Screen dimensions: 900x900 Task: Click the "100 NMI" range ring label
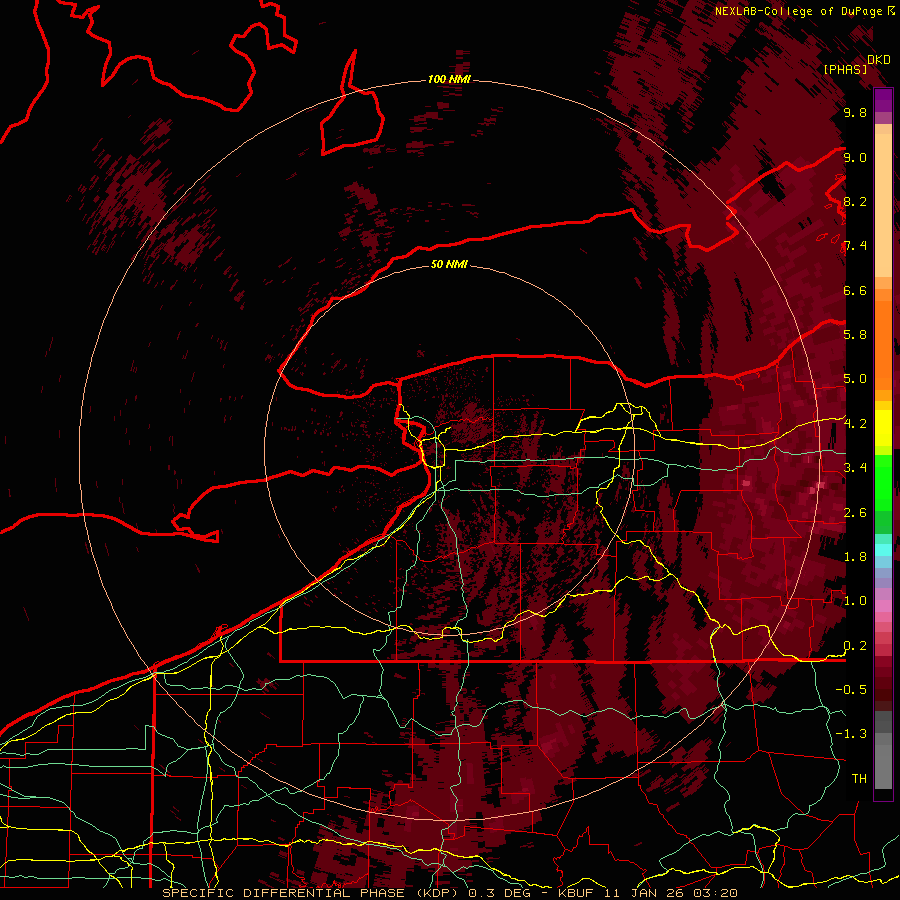point(449,79)
